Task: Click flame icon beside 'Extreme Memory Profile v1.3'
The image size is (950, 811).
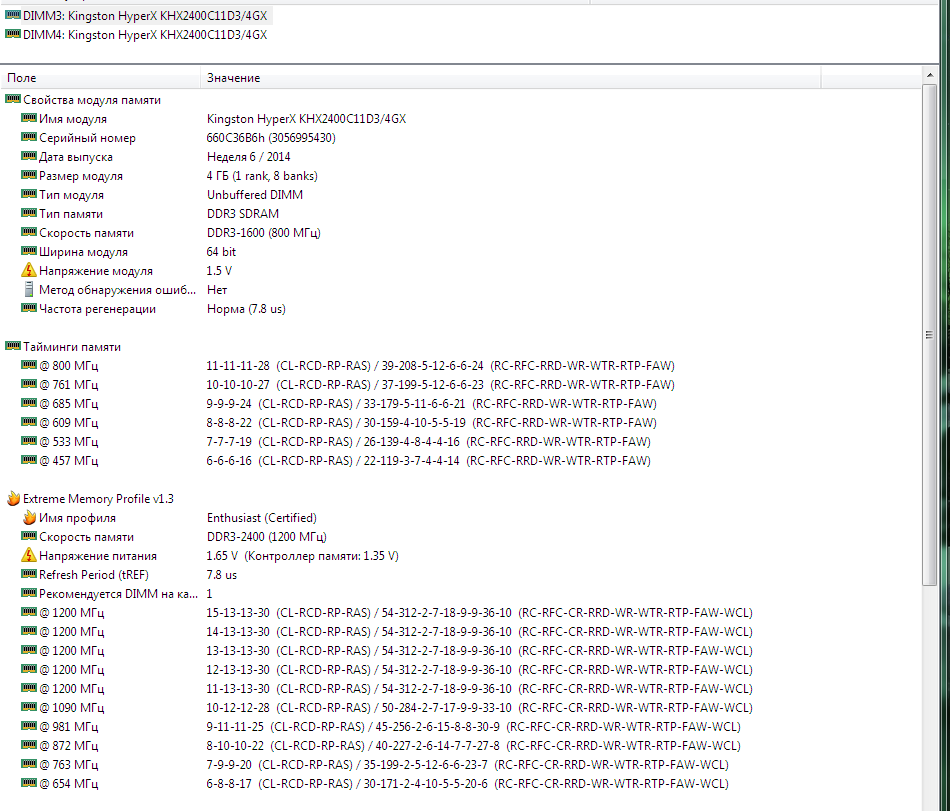Action: click(x=13, y=498)
